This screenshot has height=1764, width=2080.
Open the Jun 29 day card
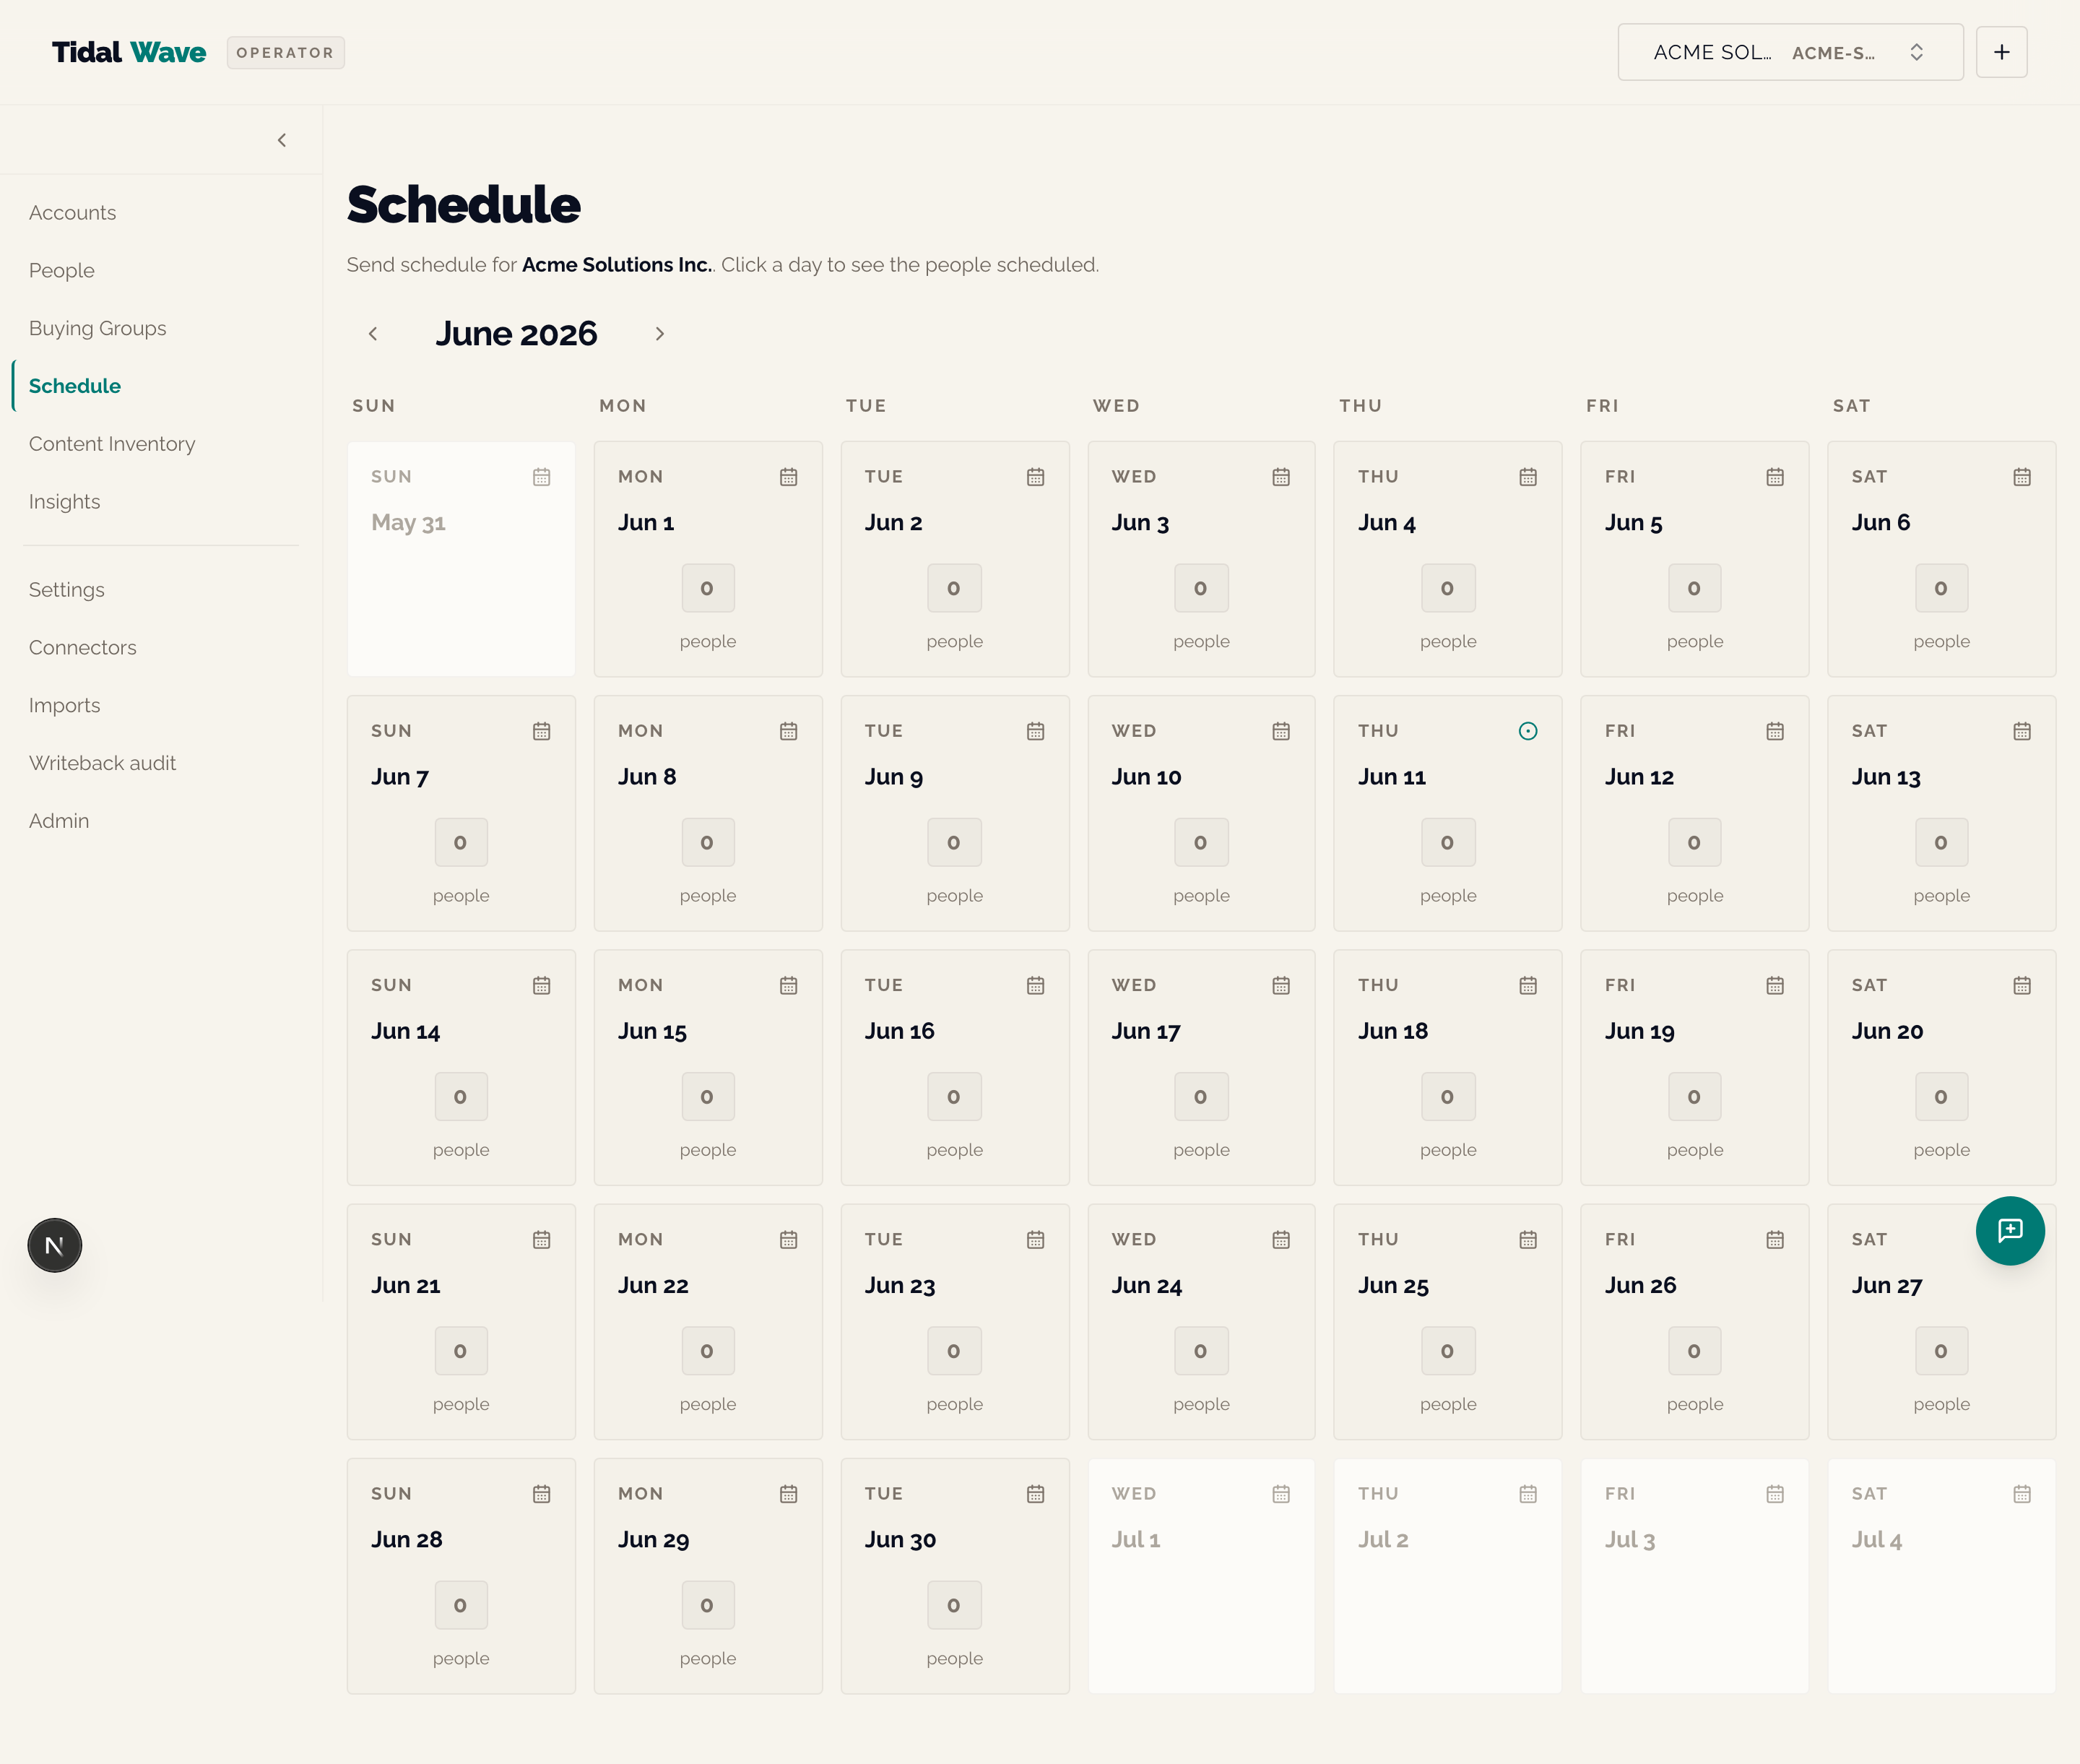click(x=708, y=1575)
